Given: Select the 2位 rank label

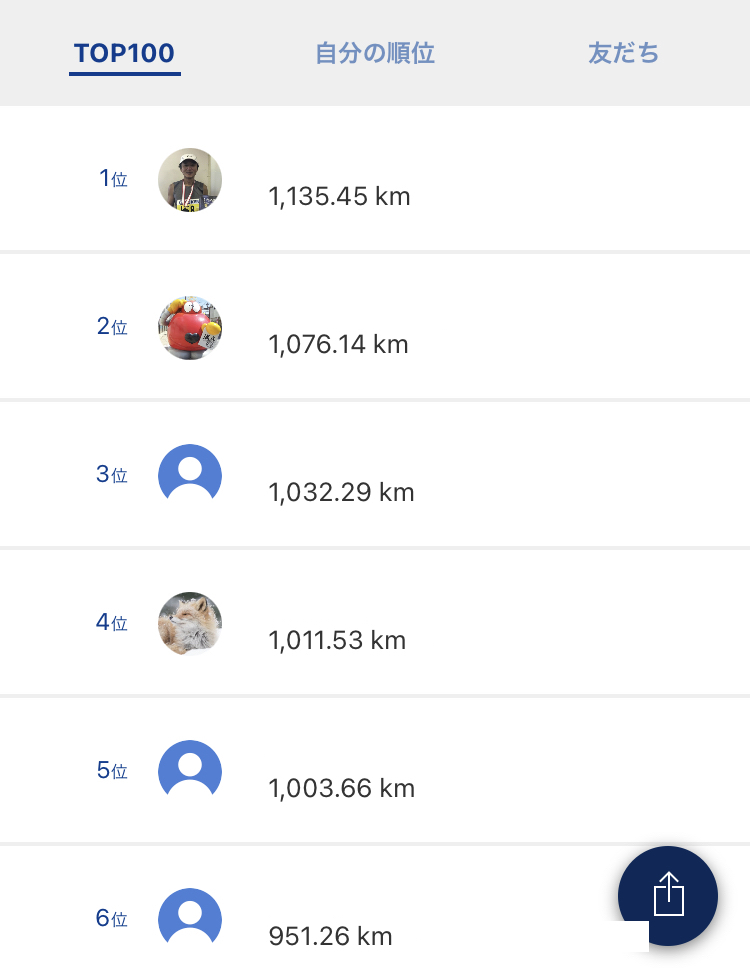Looking at the screenshot, I should coord(112,327).
